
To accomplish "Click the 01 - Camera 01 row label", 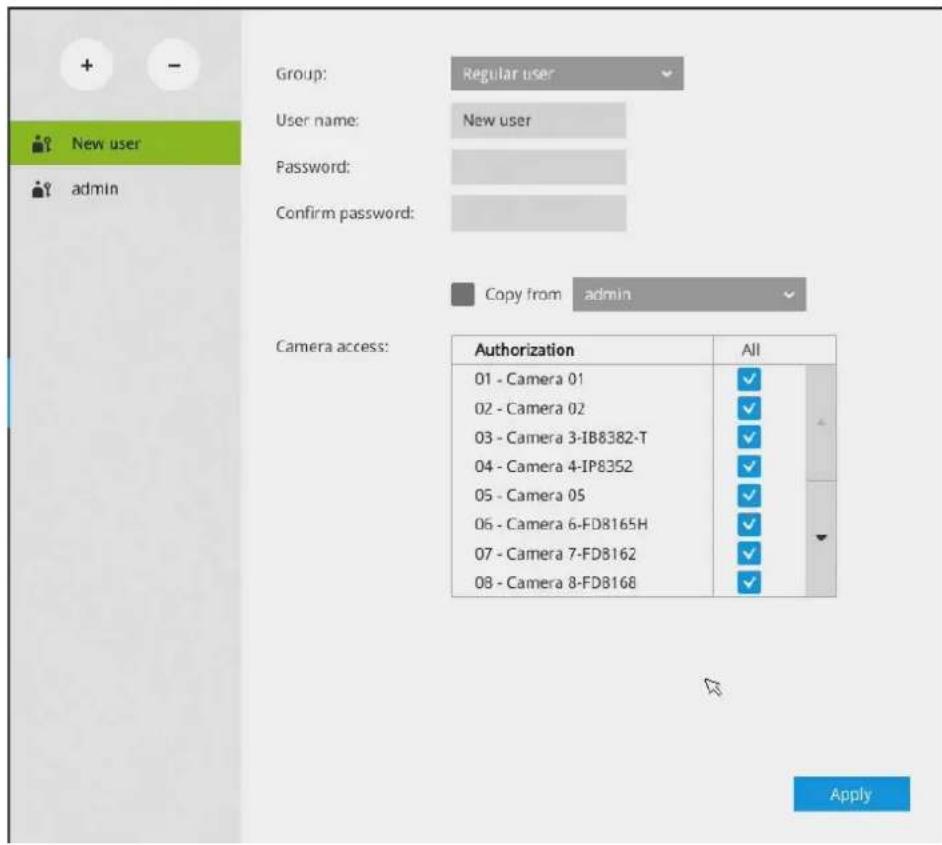I will coord(529,380).
